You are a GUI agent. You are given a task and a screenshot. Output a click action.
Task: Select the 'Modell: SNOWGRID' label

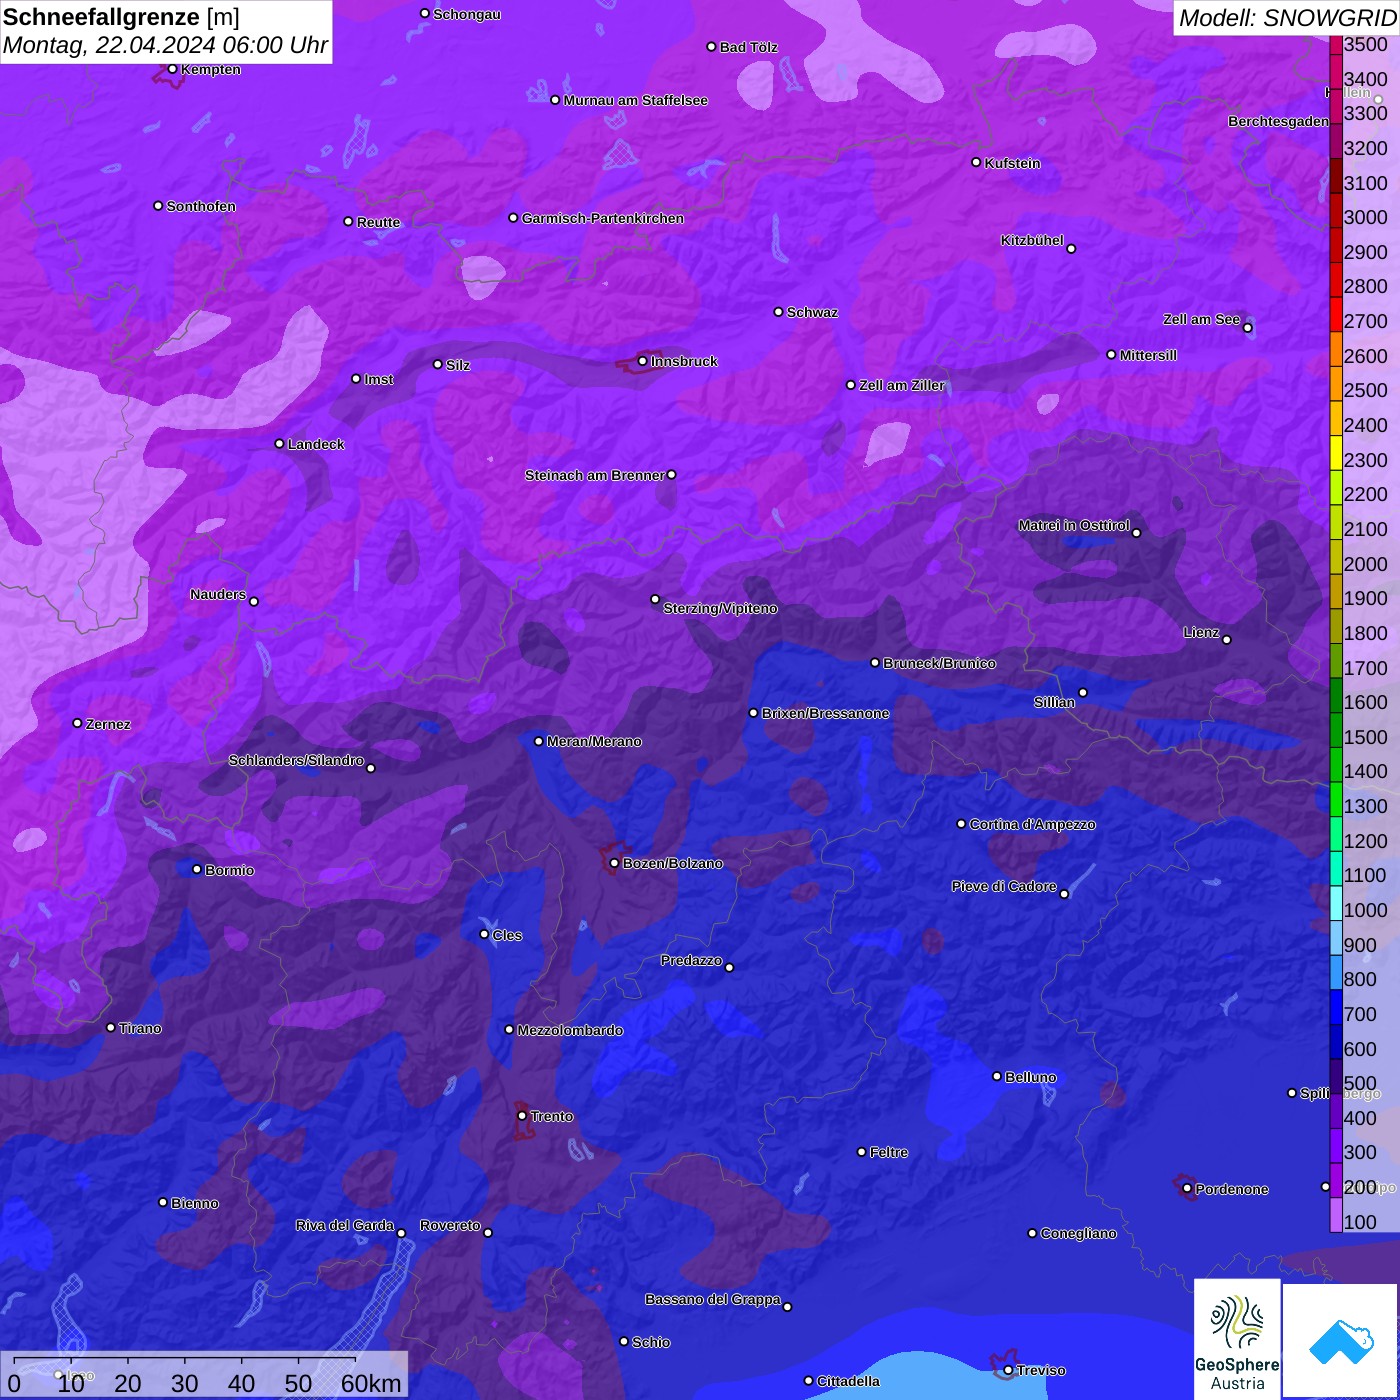click(1287, 17)
